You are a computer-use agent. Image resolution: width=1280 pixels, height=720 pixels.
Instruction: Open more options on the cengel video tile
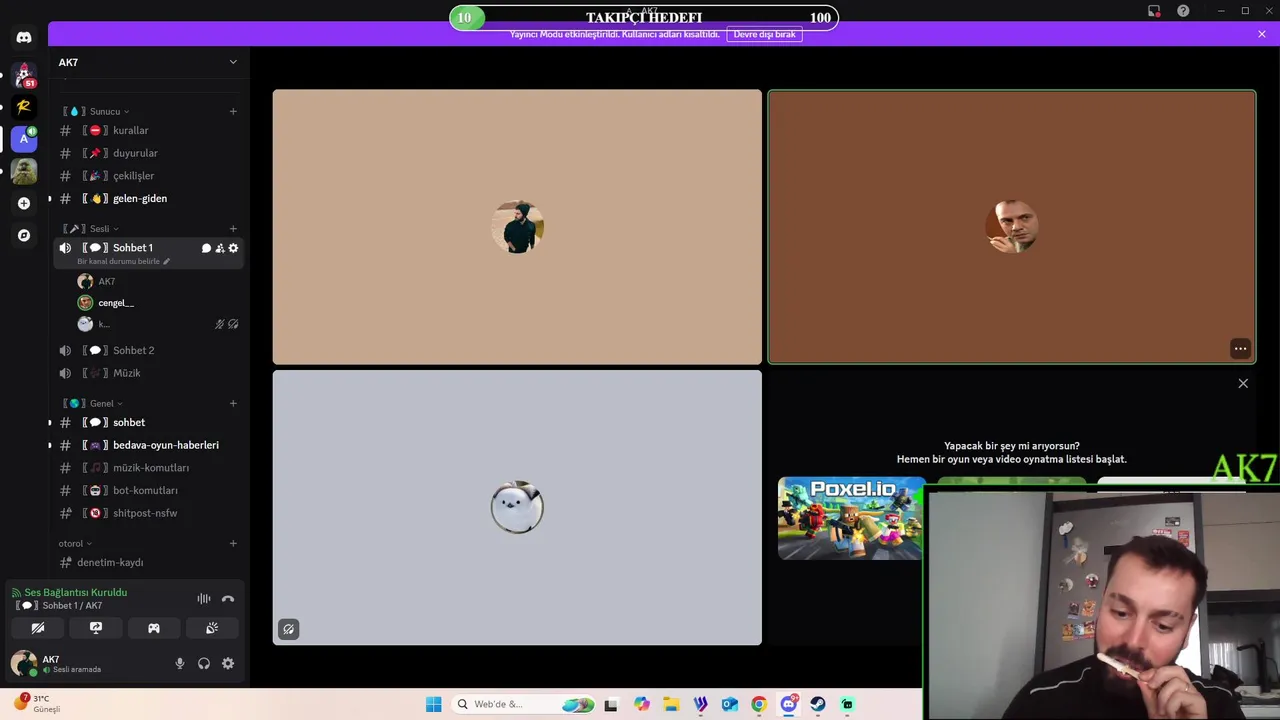(x=1240, y=349)
